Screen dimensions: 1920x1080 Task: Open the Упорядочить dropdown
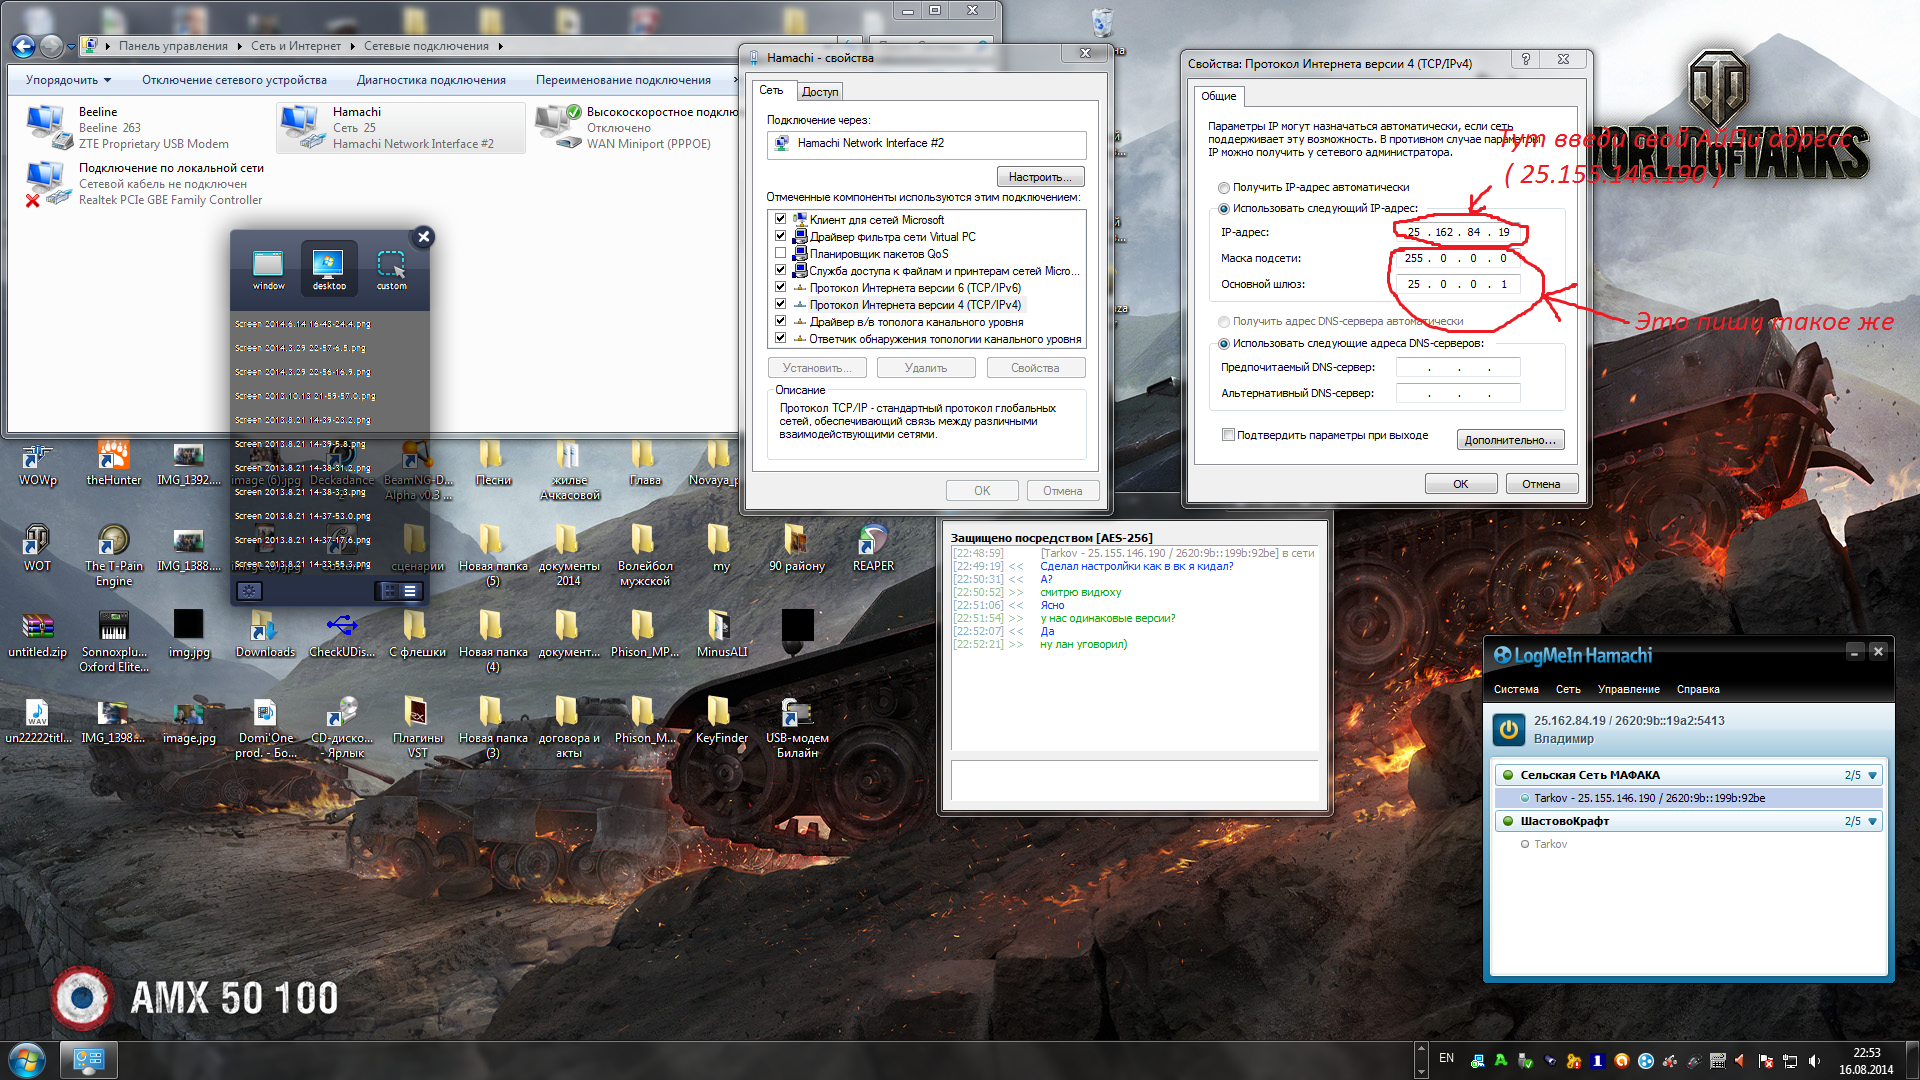click(x=68, y=80)
